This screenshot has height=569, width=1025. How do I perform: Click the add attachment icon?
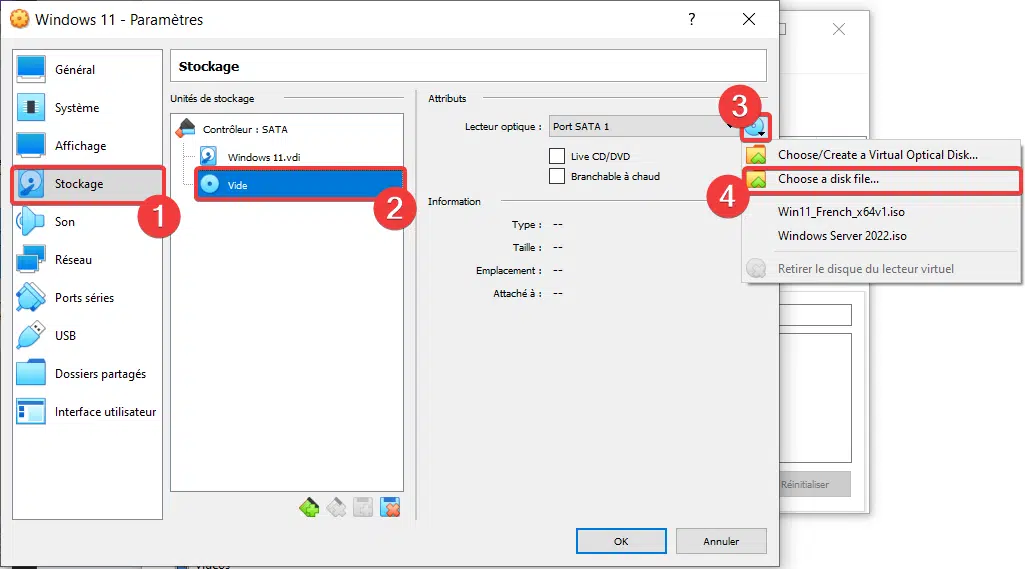point(363,507)
